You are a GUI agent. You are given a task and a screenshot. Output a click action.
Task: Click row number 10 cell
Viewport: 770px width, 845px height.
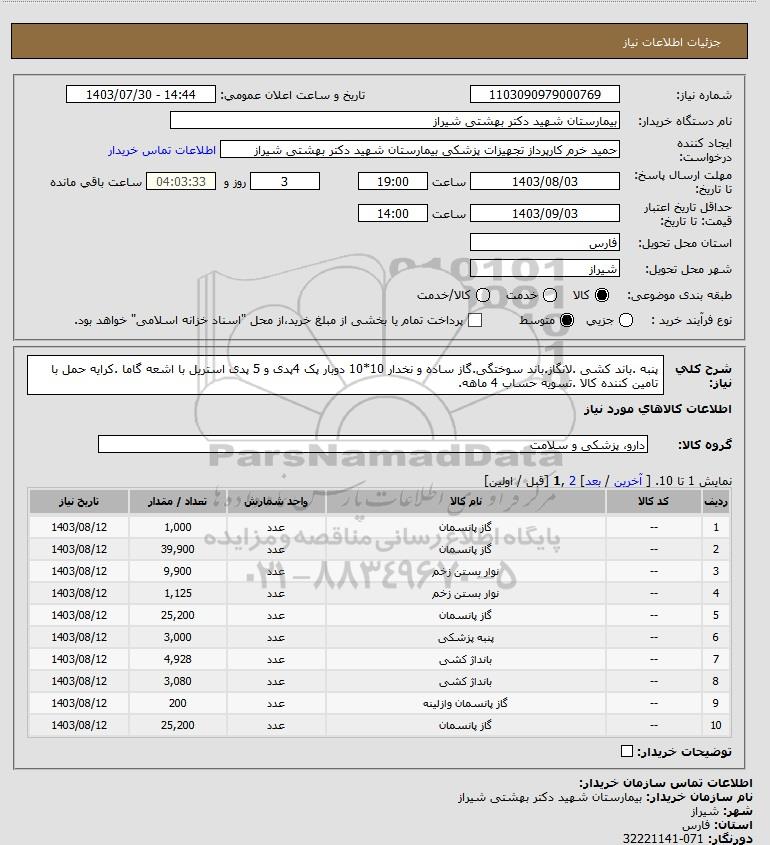coord(716,725)
